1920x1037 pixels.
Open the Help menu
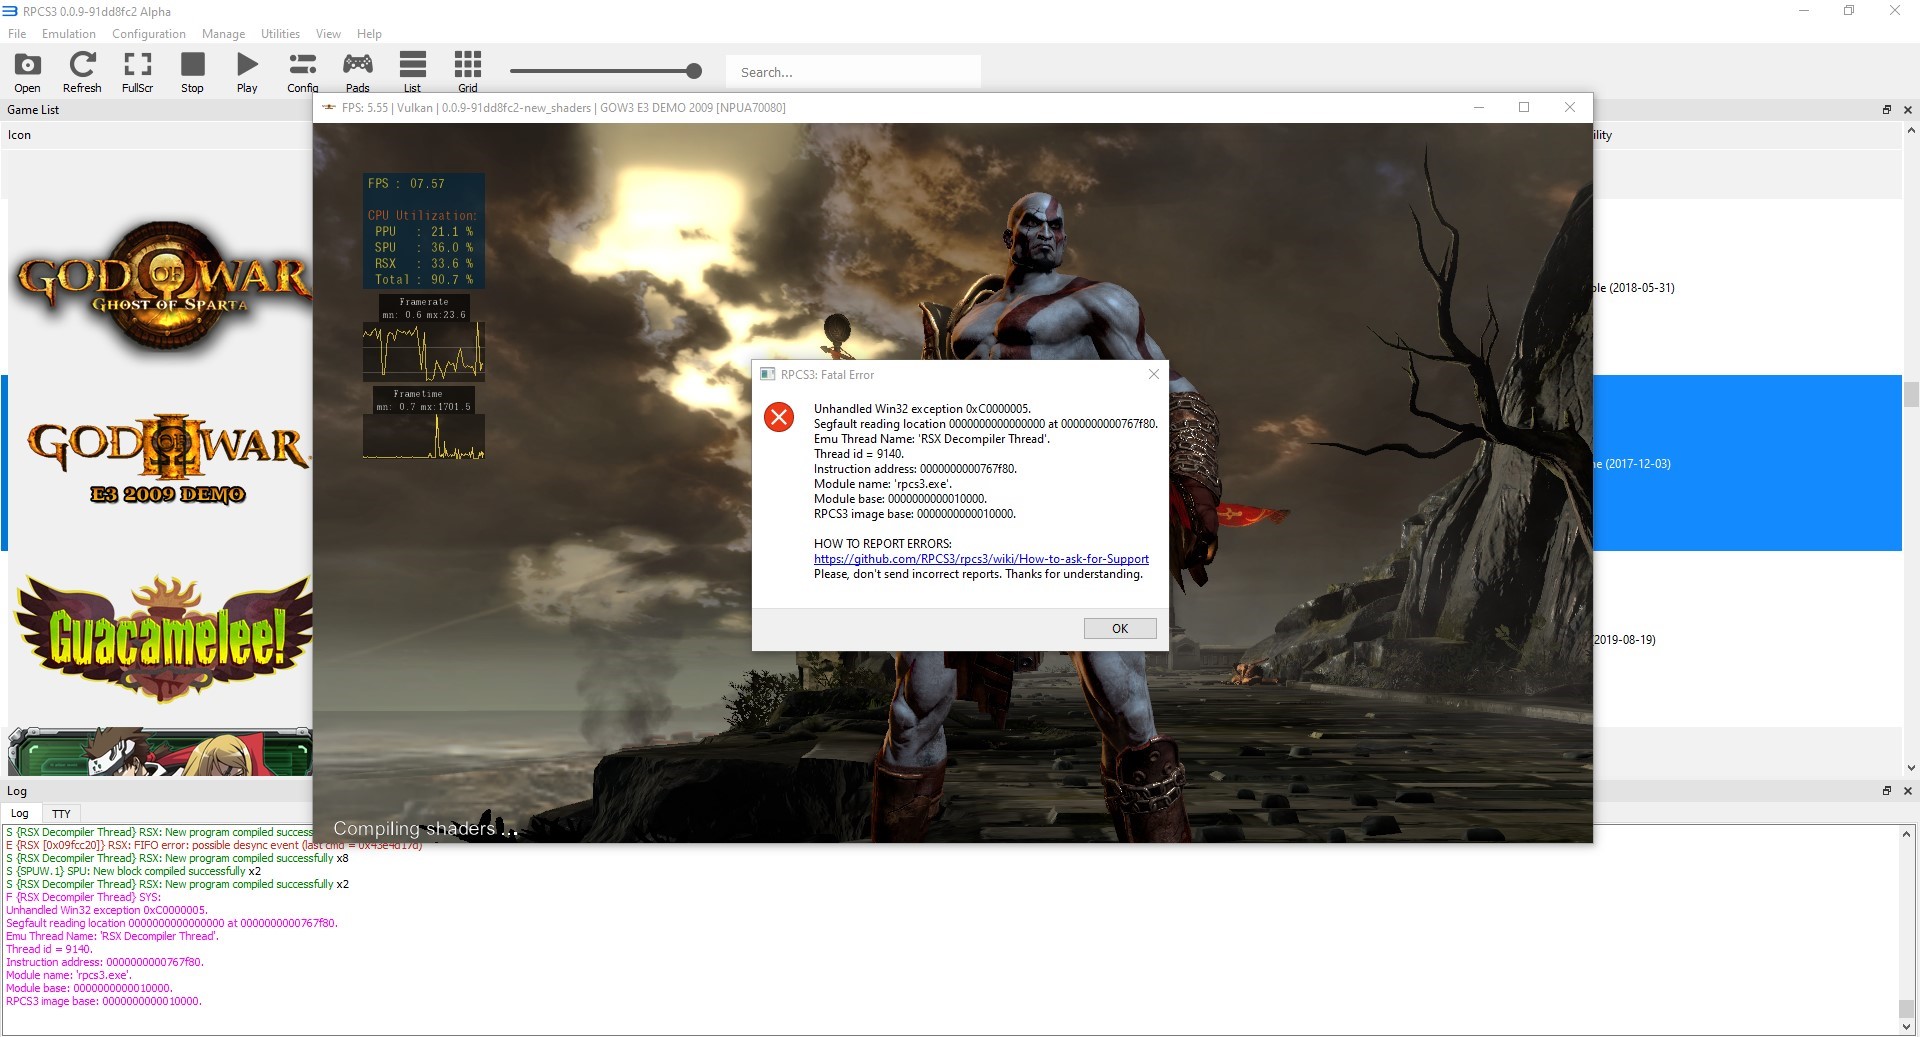[x=369, y=34]
